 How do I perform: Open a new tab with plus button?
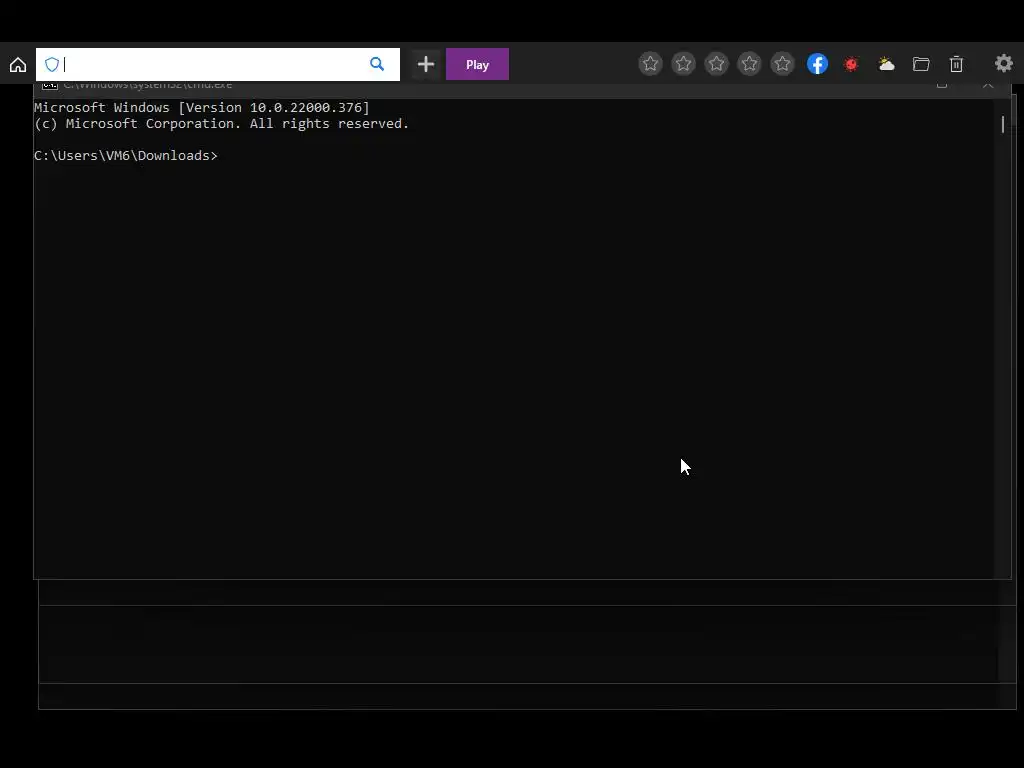[x=426, y=64]
